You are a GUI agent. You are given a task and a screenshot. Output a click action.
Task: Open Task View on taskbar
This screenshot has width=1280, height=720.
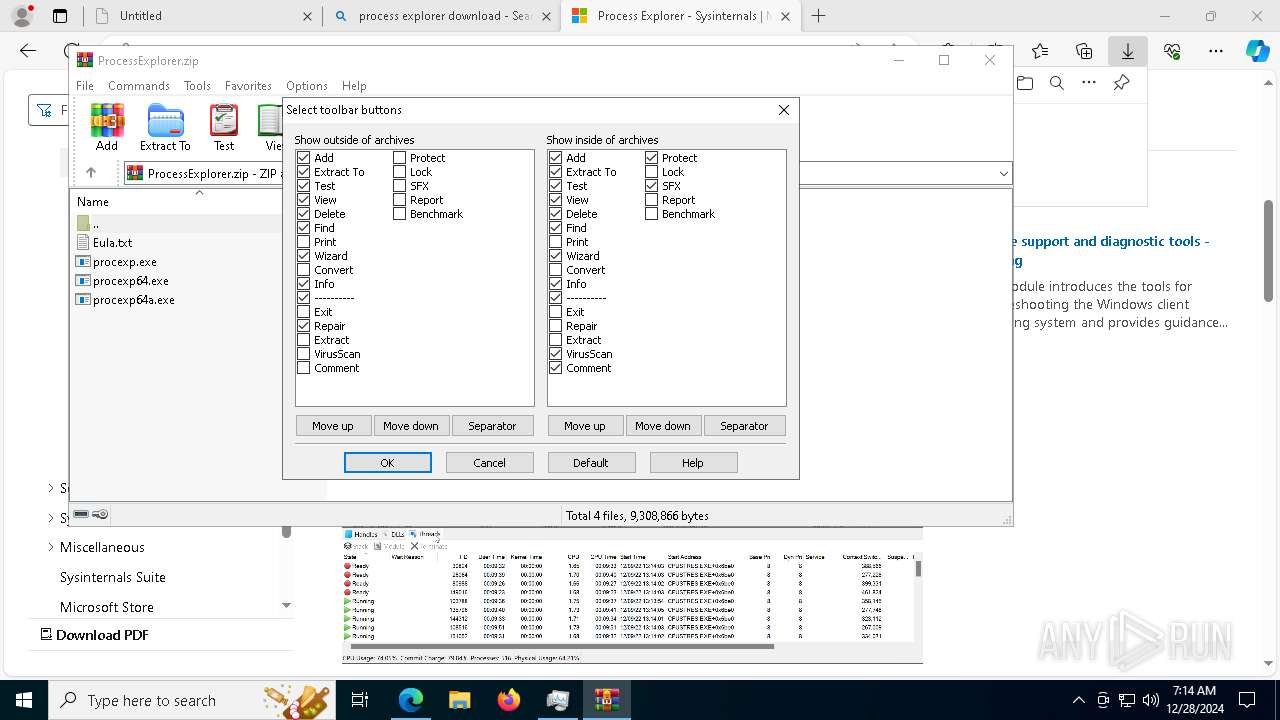[x=360, y=700]
